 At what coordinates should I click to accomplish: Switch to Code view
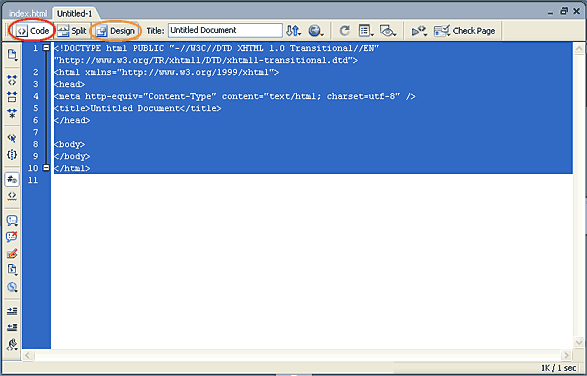[33, 31]
